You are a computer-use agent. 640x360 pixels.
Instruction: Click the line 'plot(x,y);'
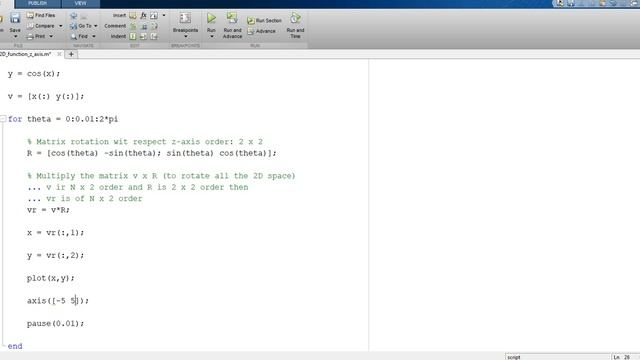point(51,278)
